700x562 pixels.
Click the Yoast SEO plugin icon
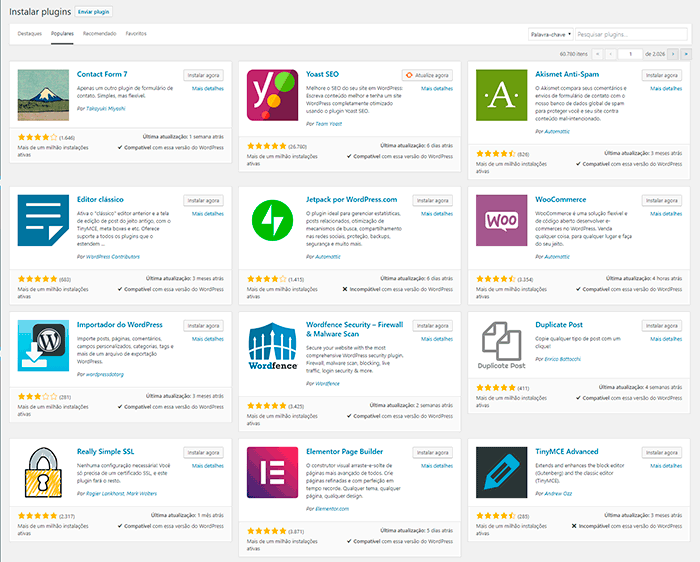[272, 95]
